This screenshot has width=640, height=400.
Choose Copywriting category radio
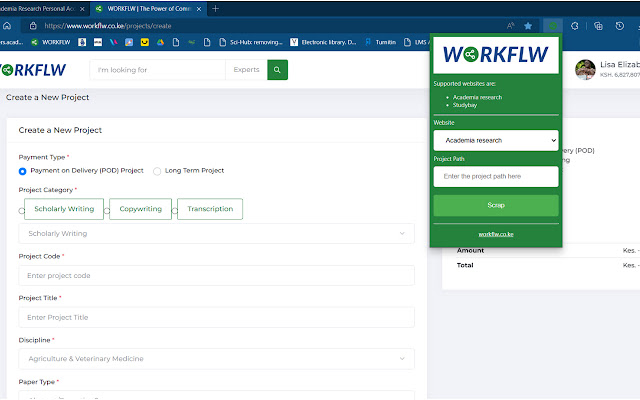coord(107,211)
